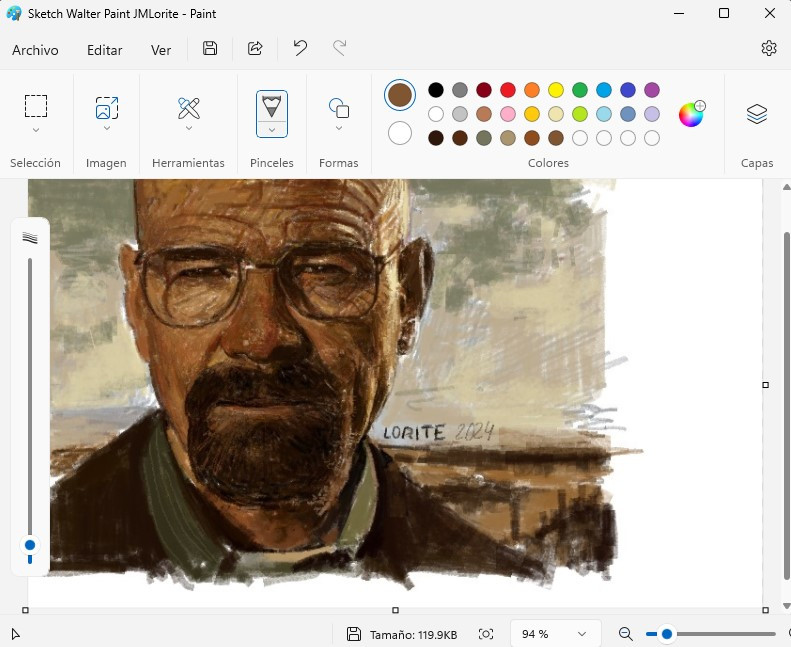Select the rectangular Selección tool
Screen dimensions: 791x647
tap(36, 106)
